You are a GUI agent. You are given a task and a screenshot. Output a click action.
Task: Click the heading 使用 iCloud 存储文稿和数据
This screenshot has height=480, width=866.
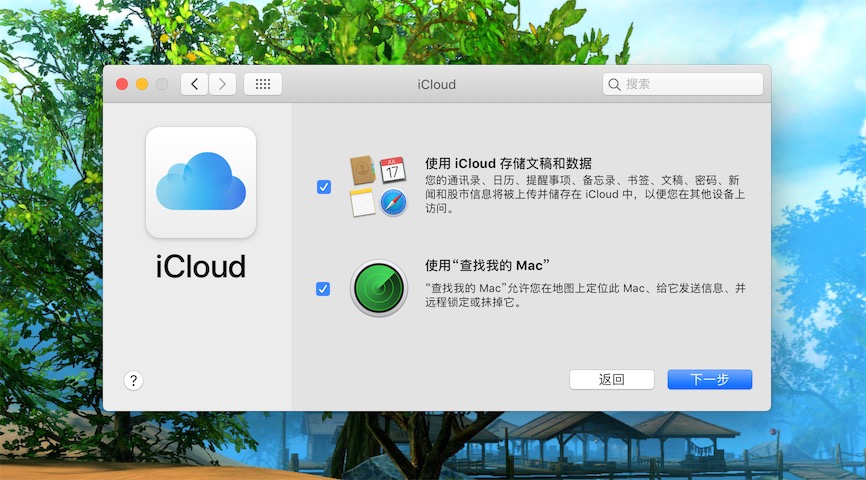[x=508, y=163]
